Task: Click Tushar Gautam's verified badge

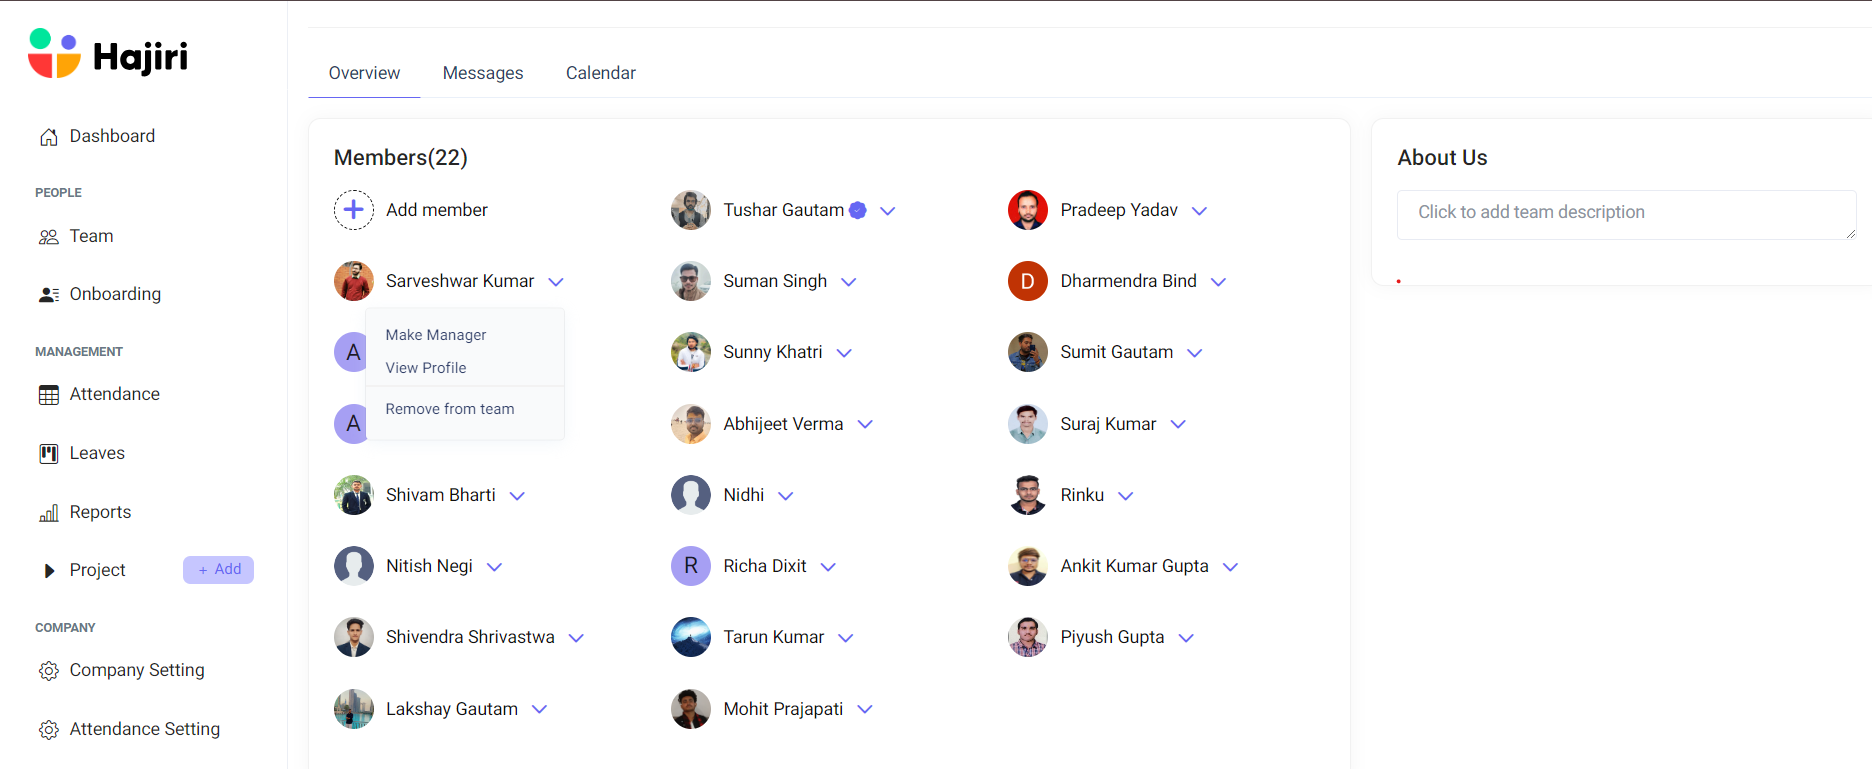Action: tap(858, 210)
